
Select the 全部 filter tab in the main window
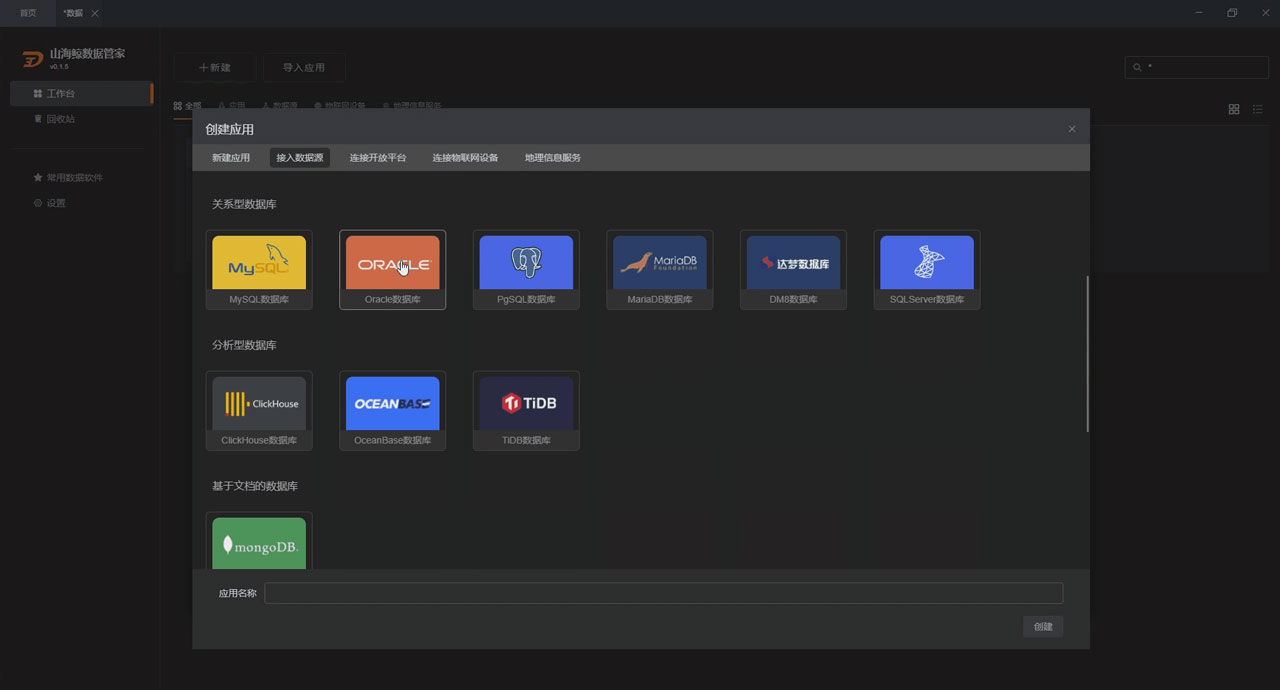[x=187, y=105]
